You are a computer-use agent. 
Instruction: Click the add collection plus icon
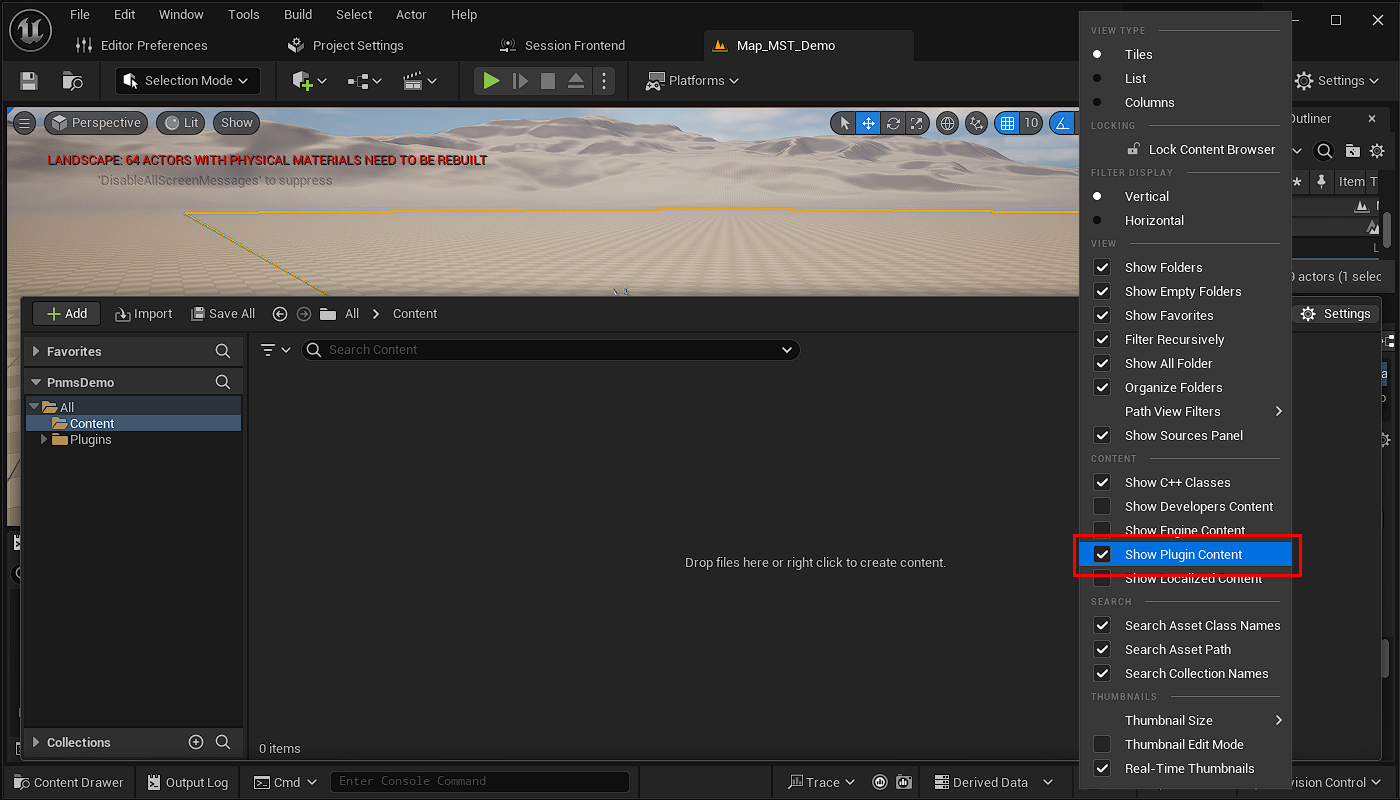[x=196, y=742]
